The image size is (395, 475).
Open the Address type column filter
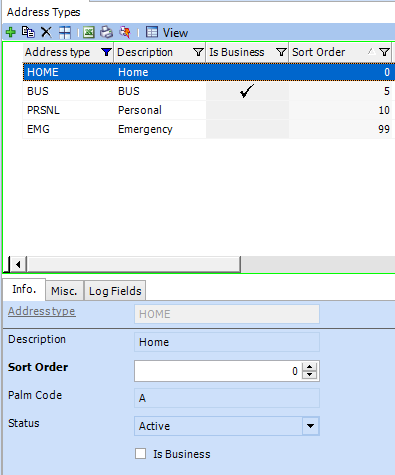(106, 52)
